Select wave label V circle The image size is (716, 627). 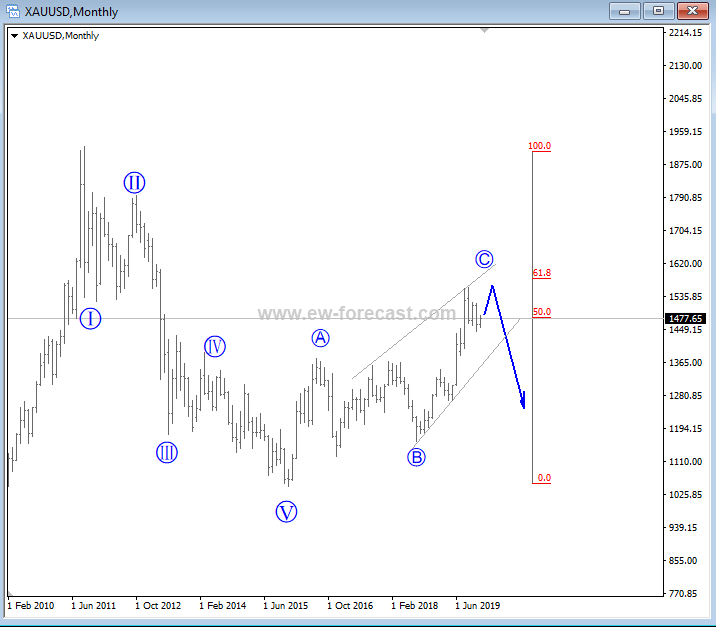tap(286, 512)
